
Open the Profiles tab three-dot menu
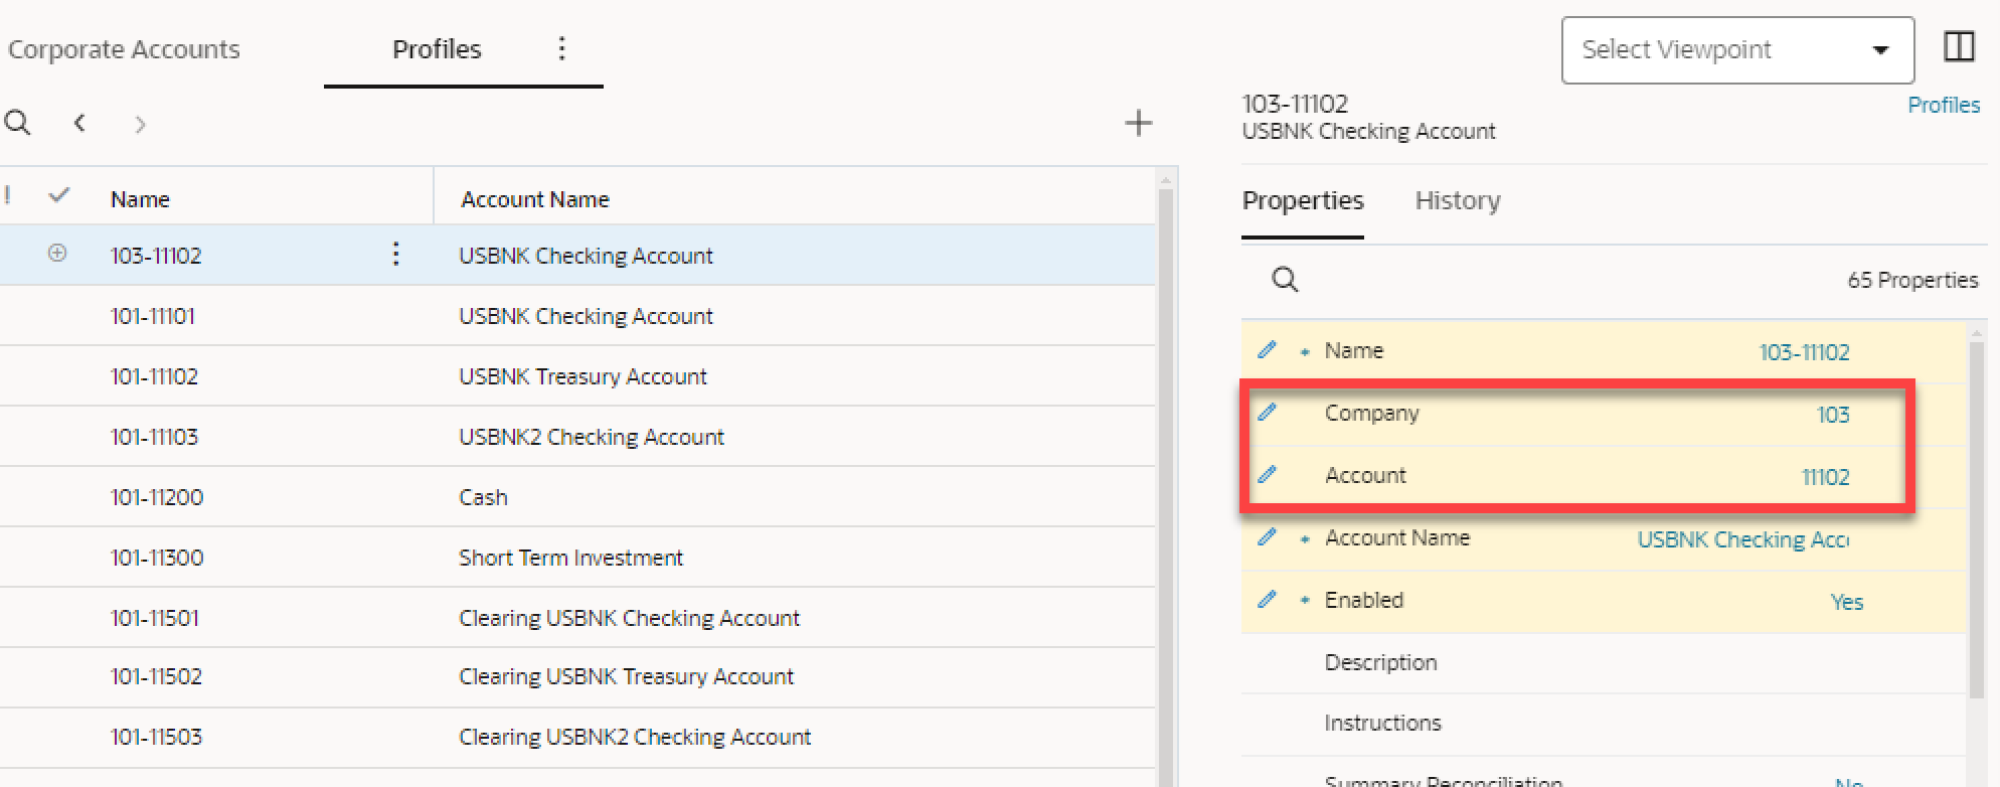pos(562,49)
